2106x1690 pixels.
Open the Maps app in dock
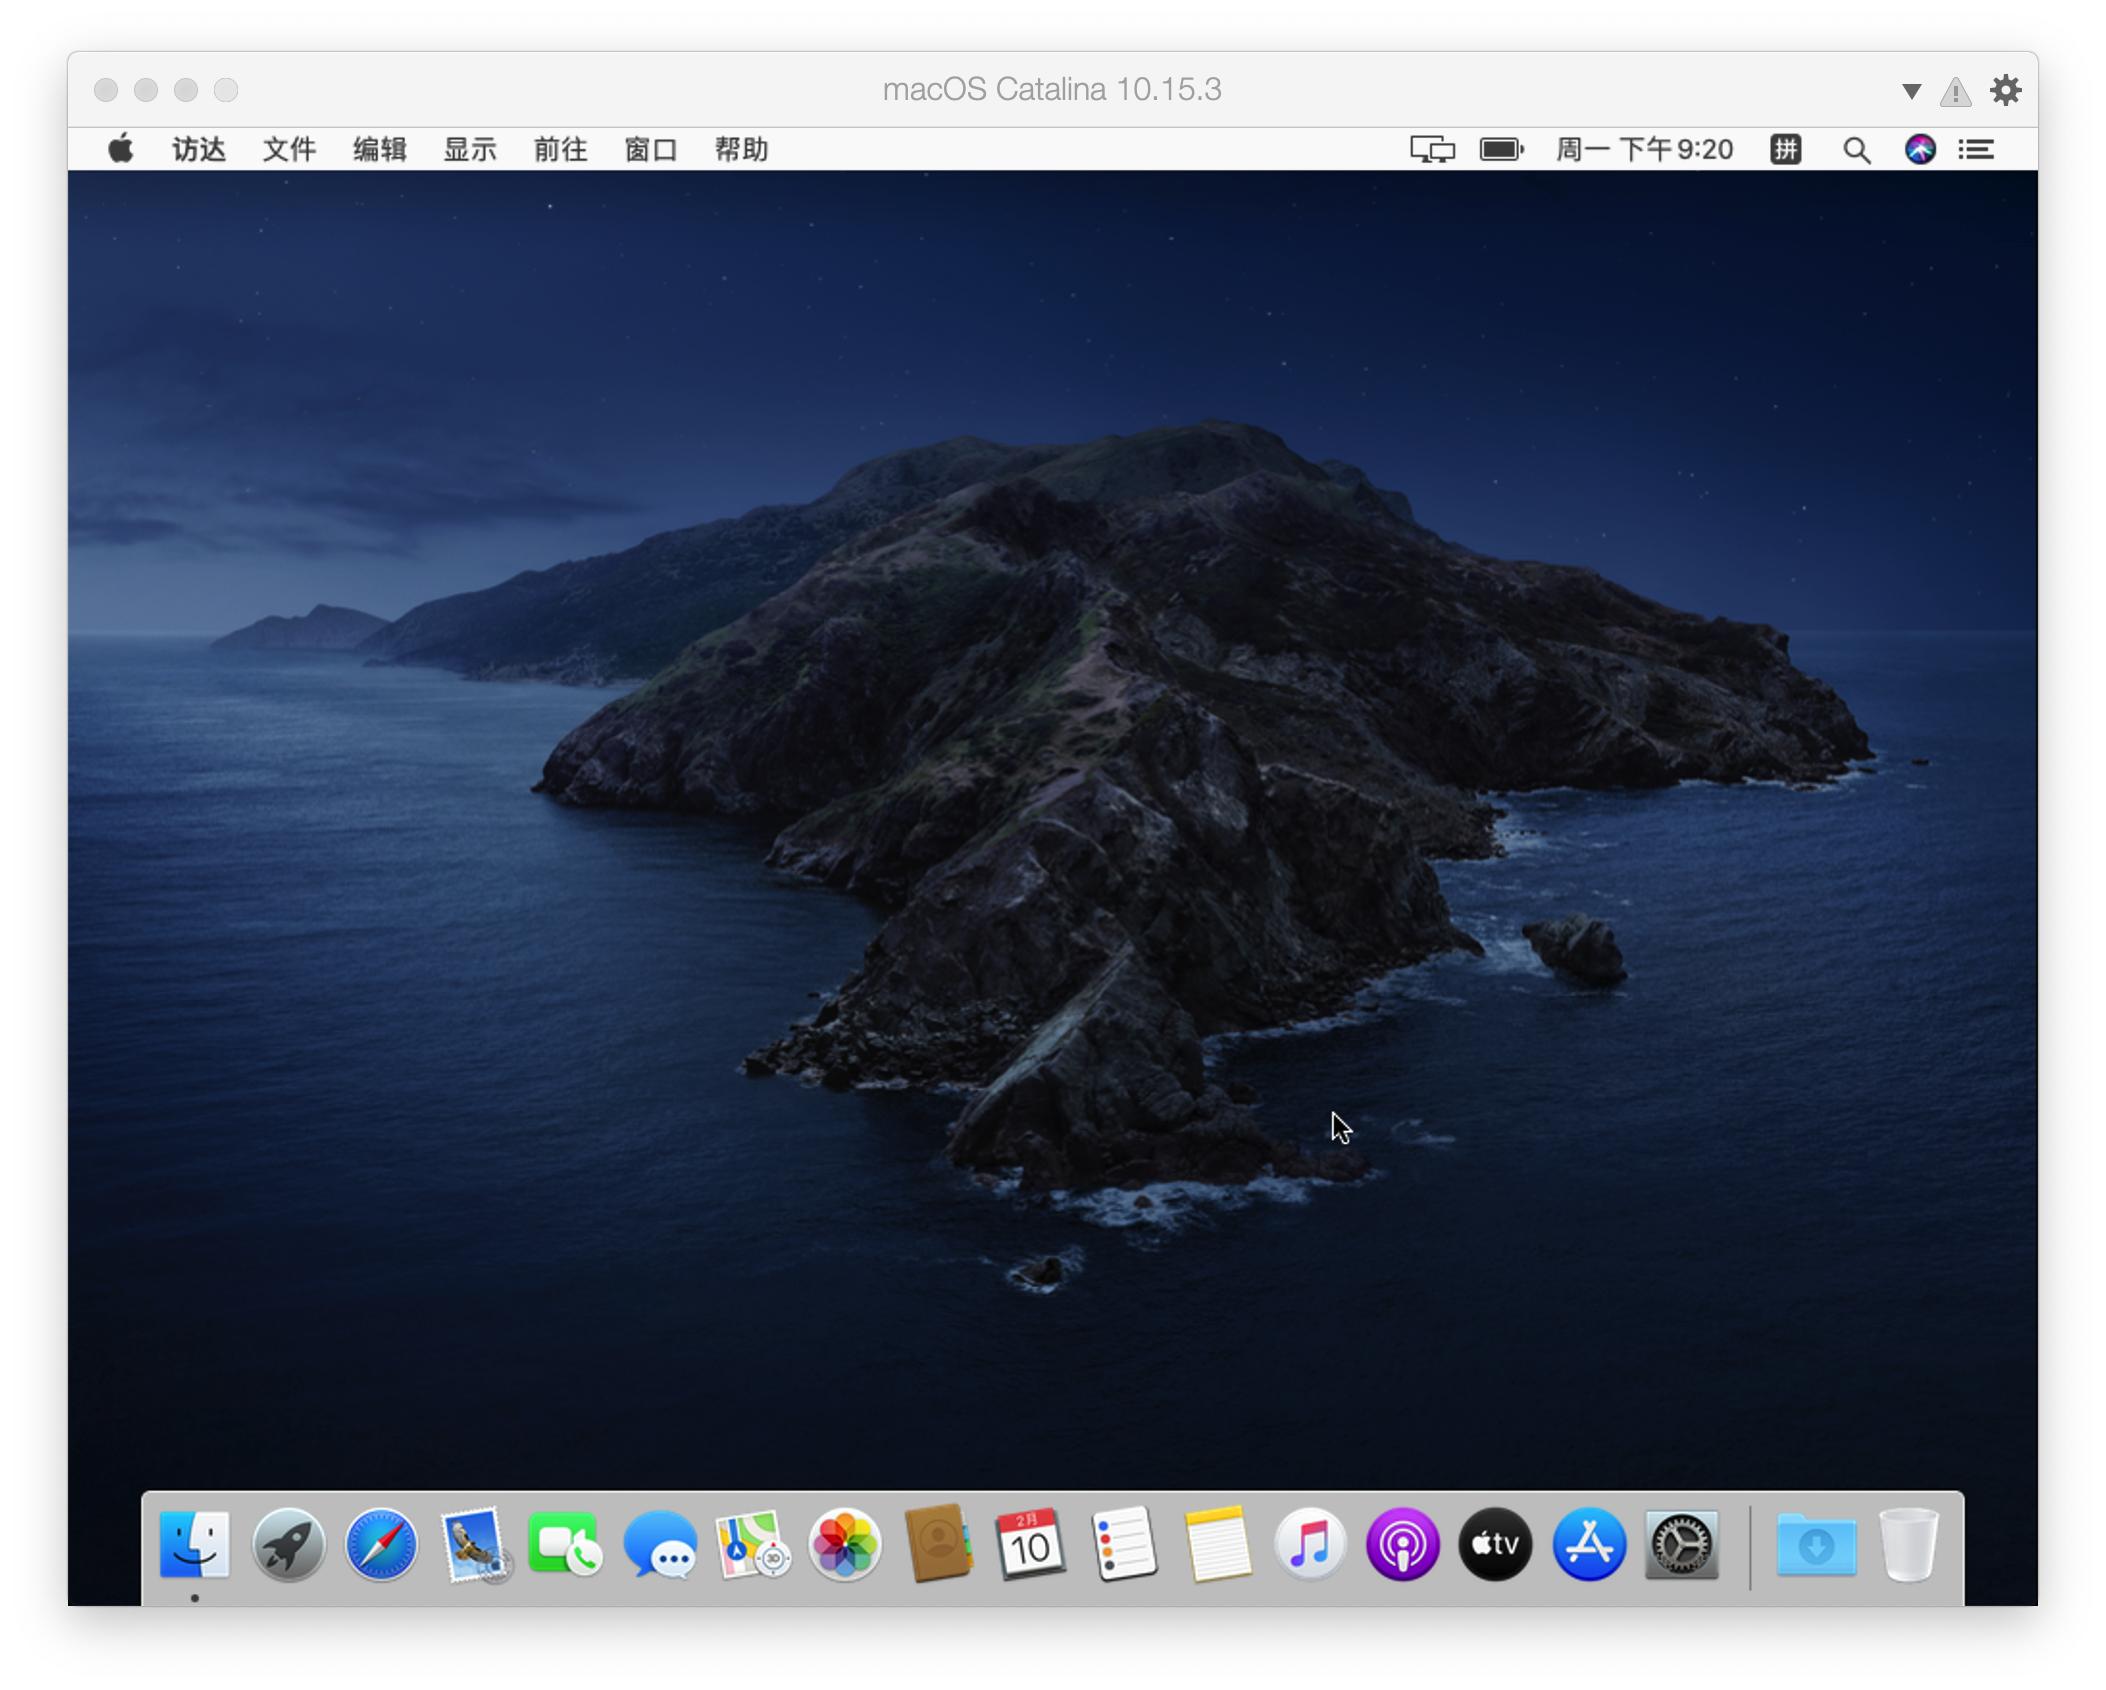coord(752,1545)
